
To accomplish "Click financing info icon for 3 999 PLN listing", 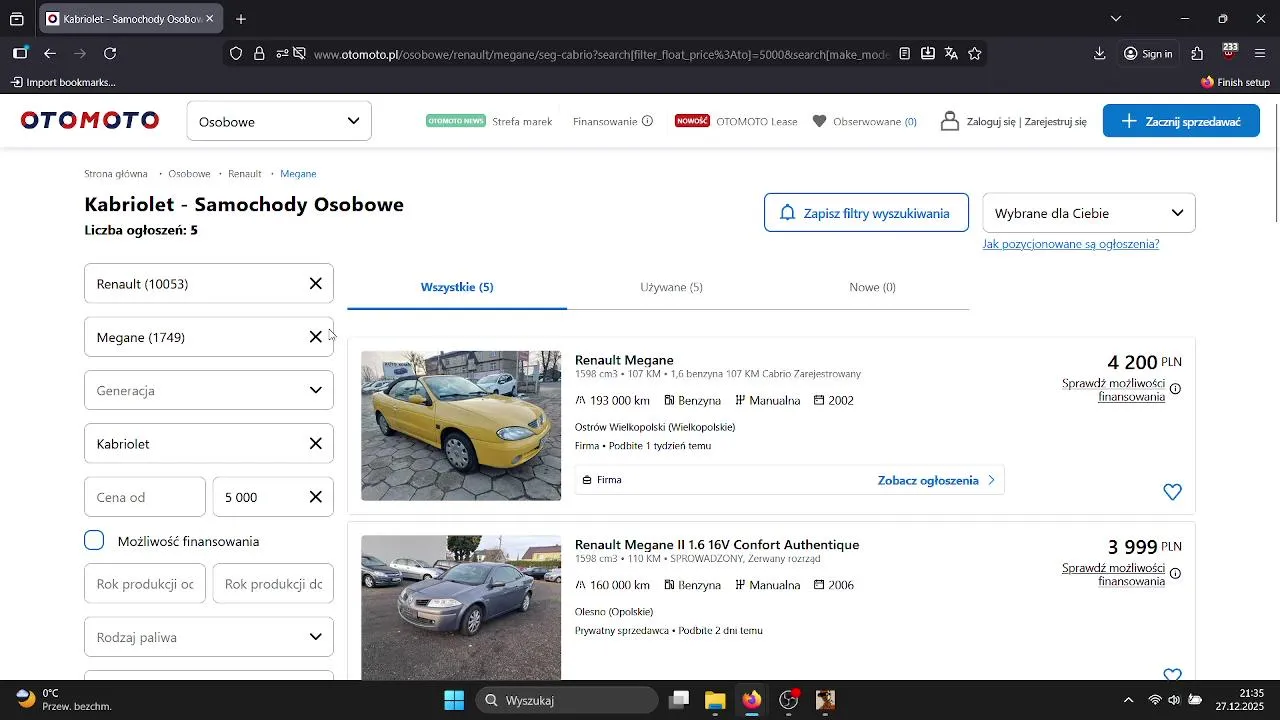I will coord(1175,573).
